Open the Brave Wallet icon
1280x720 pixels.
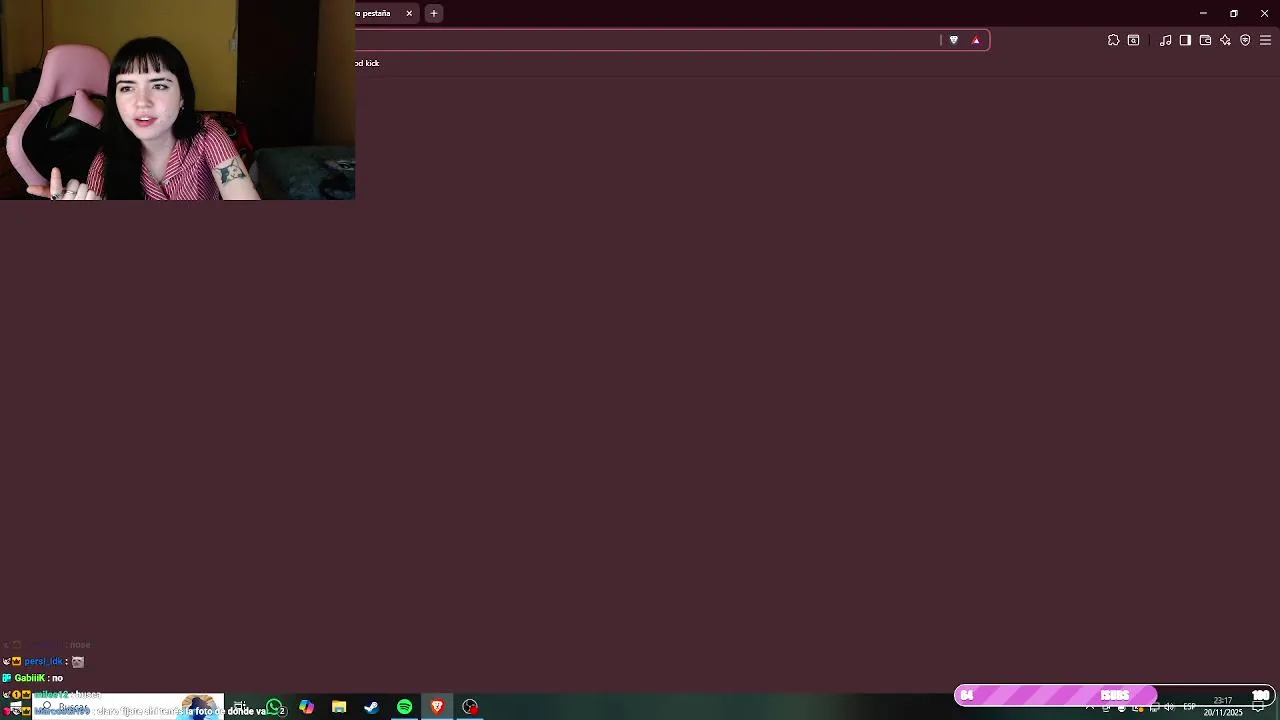click(x=1205, y=40)
